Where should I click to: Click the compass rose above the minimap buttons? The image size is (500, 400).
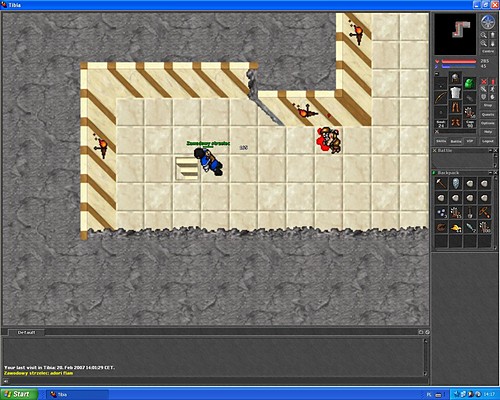pyautogui.click(x=488, y=22)
